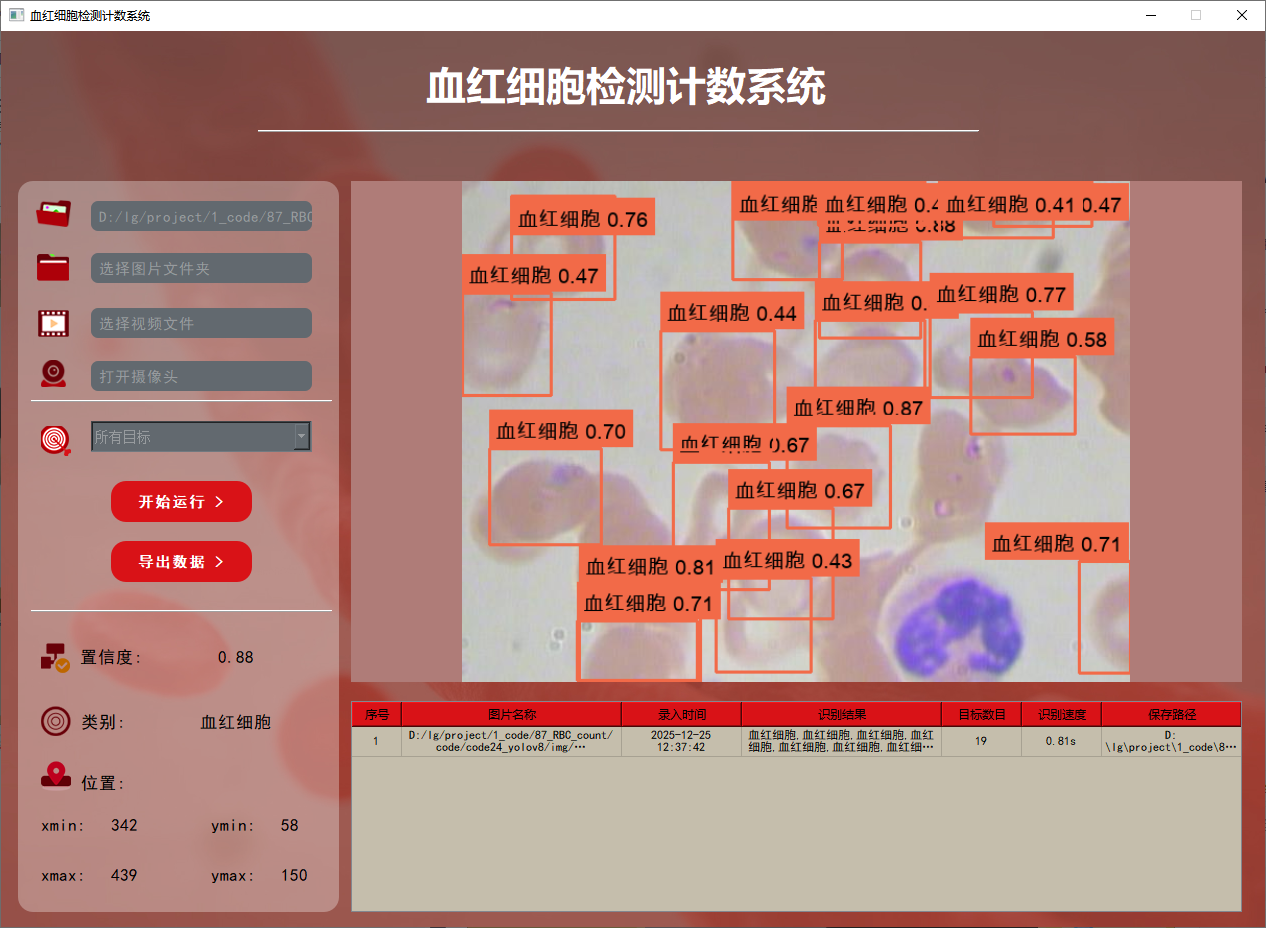Click detection label 血红细胞 0.77

coord(1001,294)
